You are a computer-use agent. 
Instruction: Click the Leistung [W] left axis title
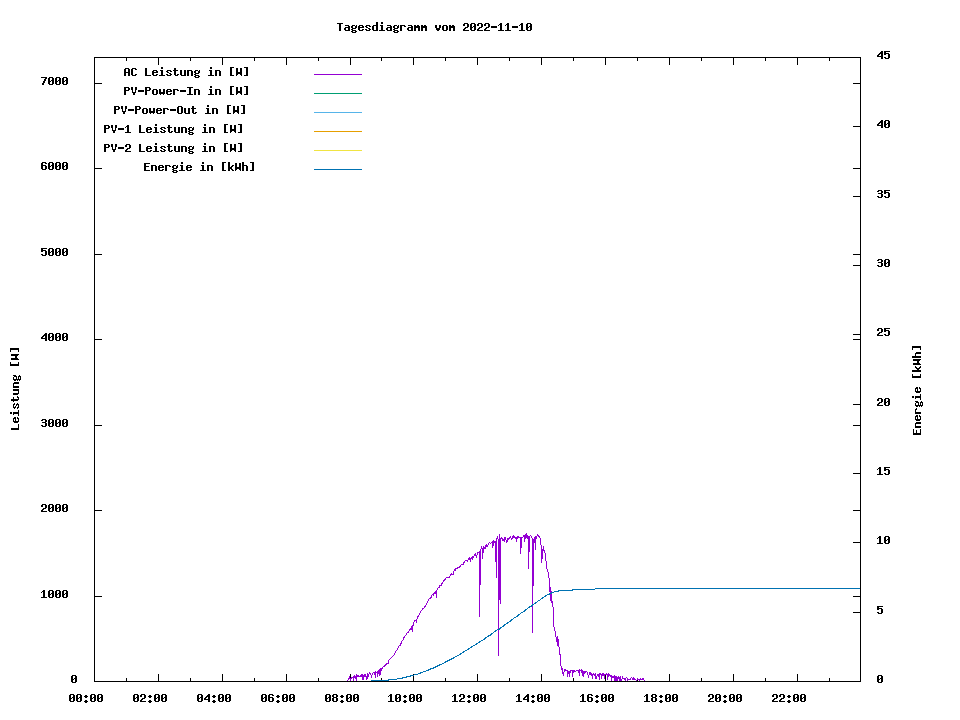click(x=16, y=389)
